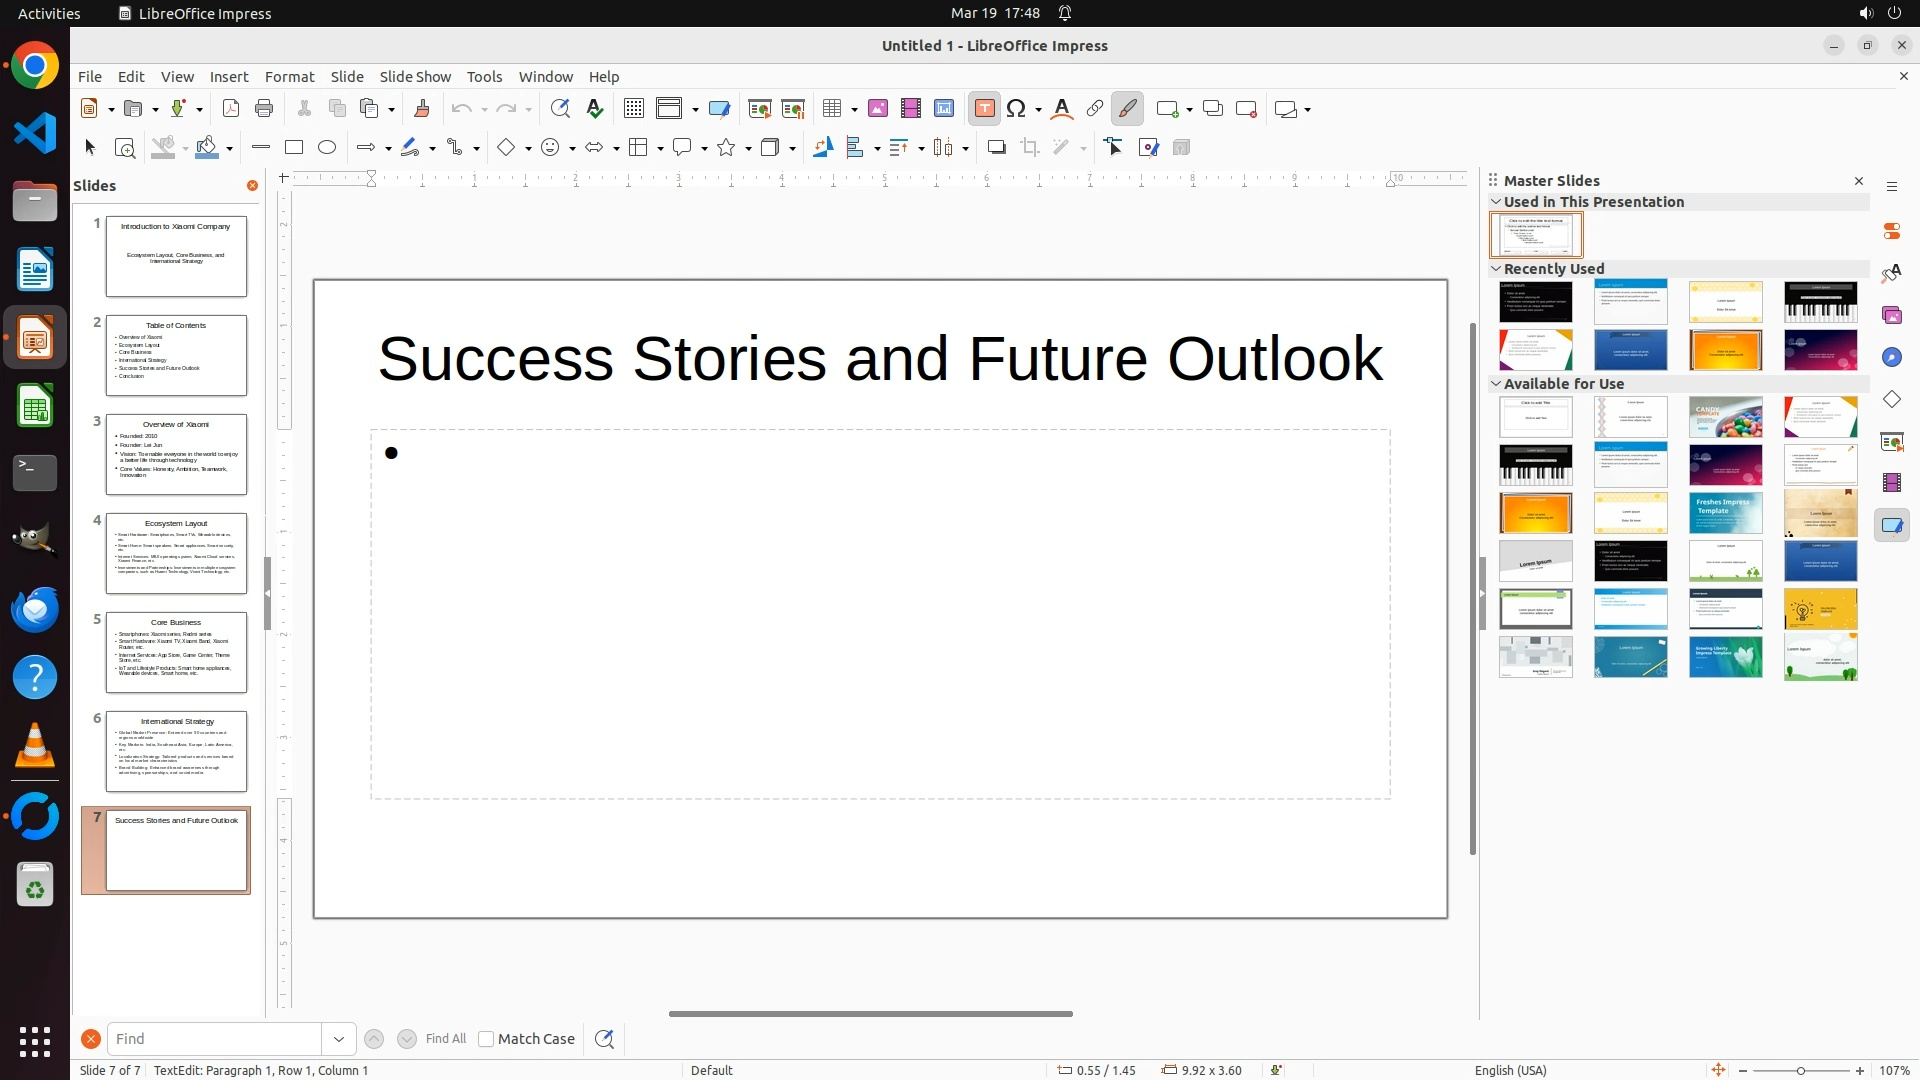The height and width of the screenshot is (1080, 1920).
Task: Click the Export as PDF icon
Action: pos(231,109)
